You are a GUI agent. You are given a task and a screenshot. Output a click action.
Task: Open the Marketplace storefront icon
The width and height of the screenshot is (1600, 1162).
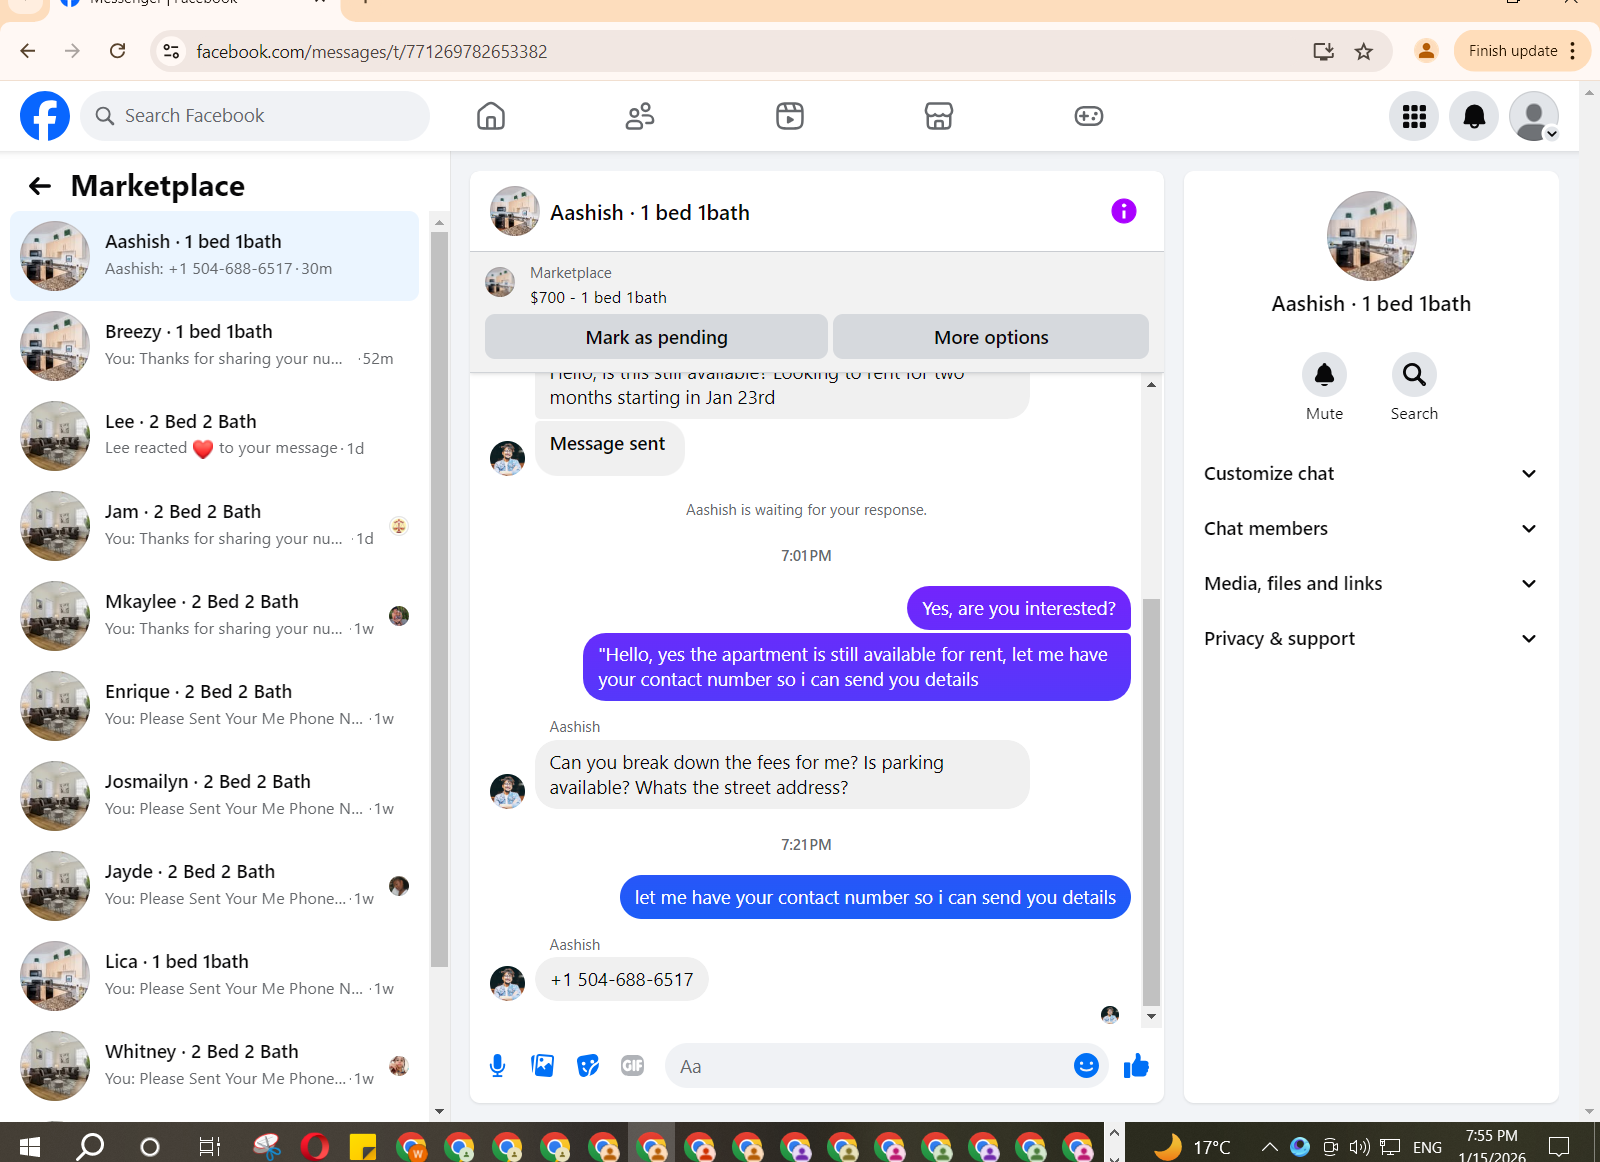[x=939, y=116]
